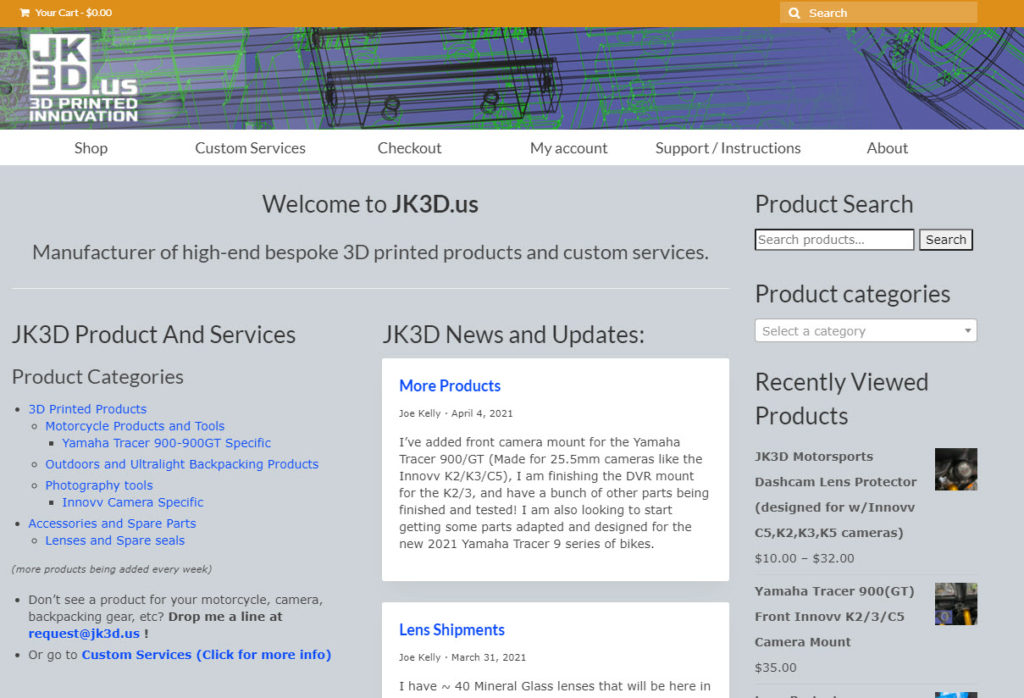The width and height of the screenshot is (1024, 698).
Task: Click the Welcome to JK3D.us heading
Action: click(x=370, y=204)
